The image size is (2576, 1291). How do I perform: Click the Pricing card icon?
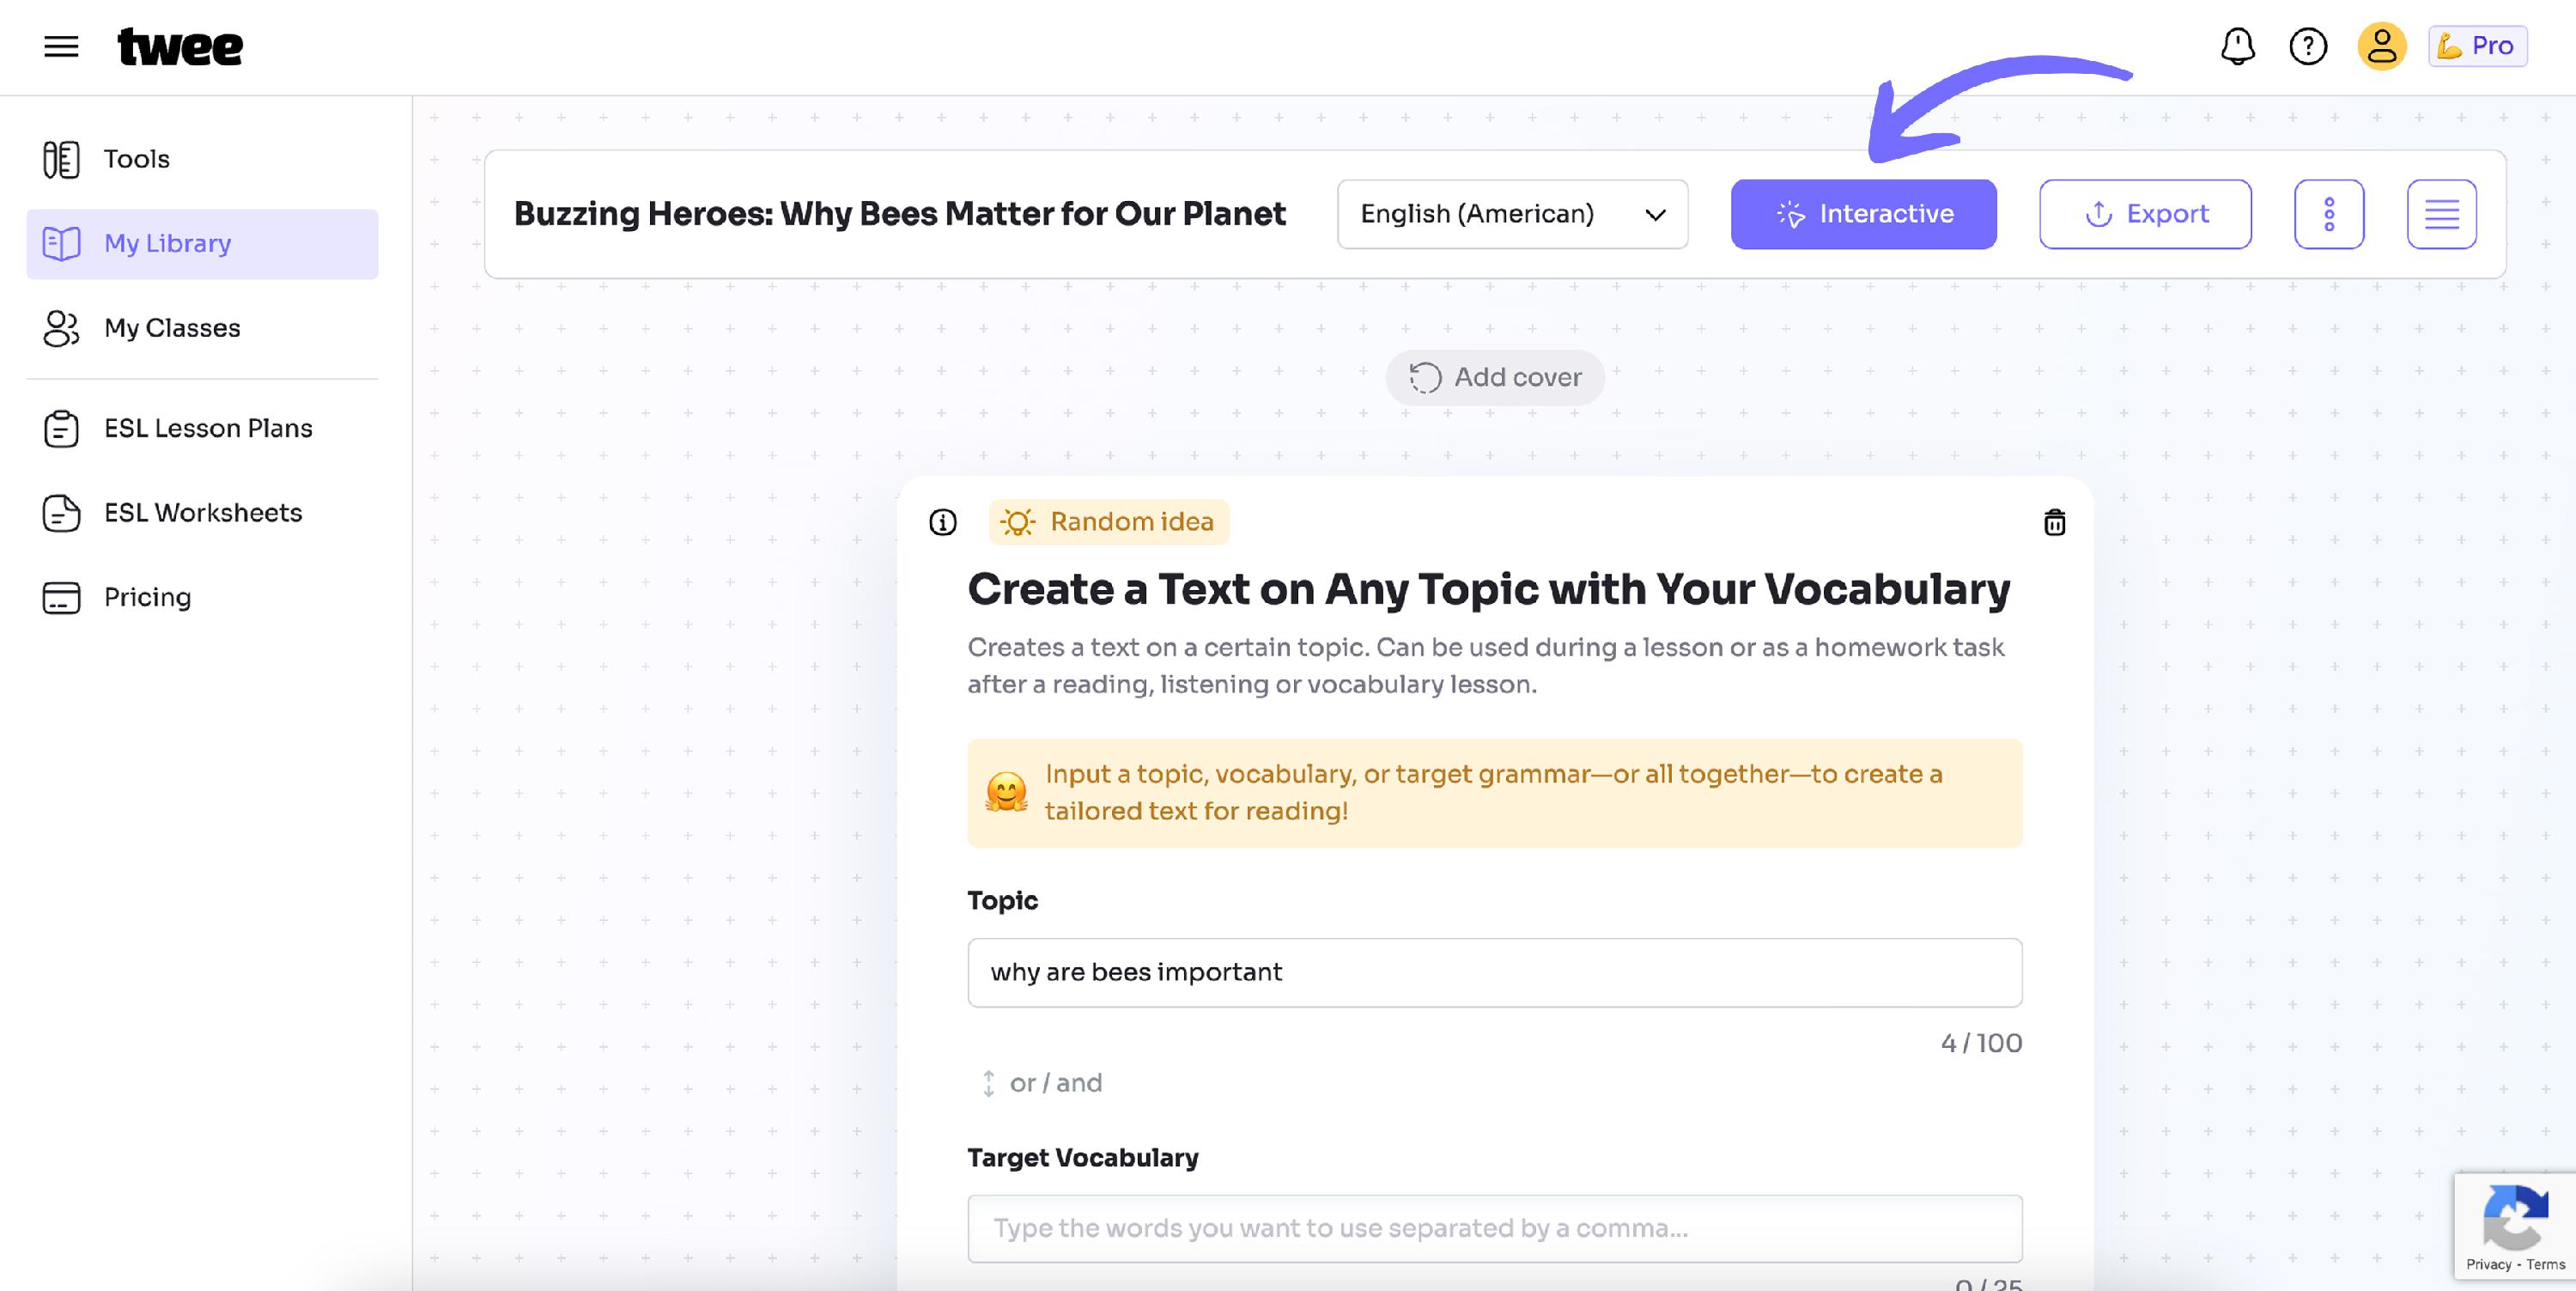tap(61, 597)
